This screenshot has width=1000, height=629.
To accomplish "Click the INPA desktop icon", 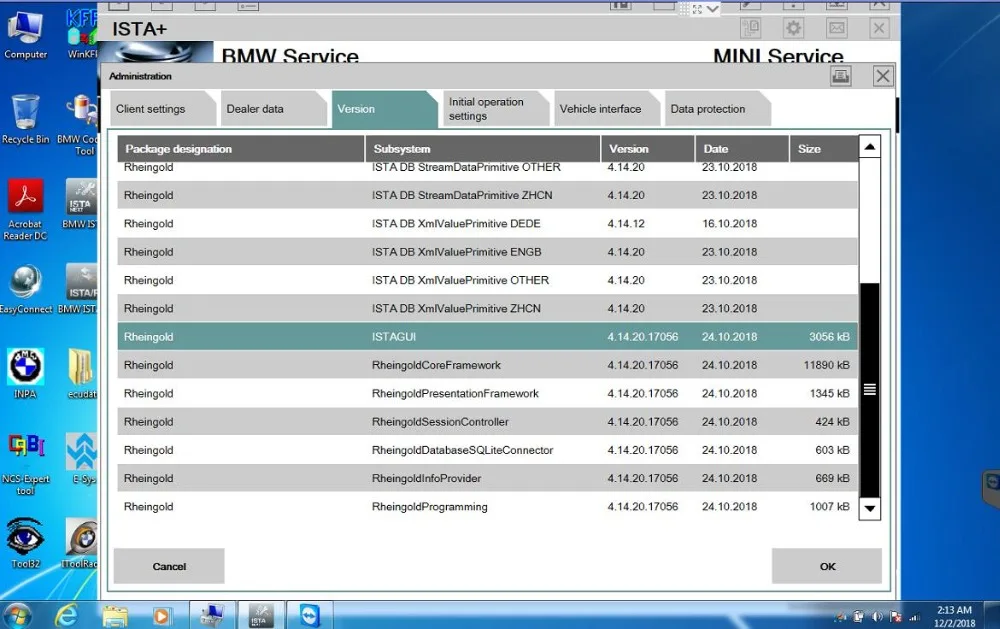I will click(26, 374).
